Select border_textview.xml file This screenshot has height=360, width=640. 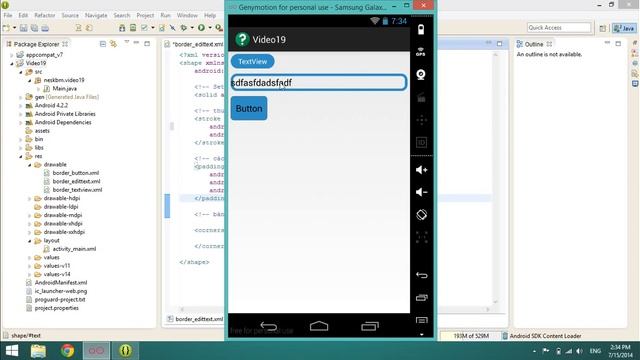pos(77,190)
